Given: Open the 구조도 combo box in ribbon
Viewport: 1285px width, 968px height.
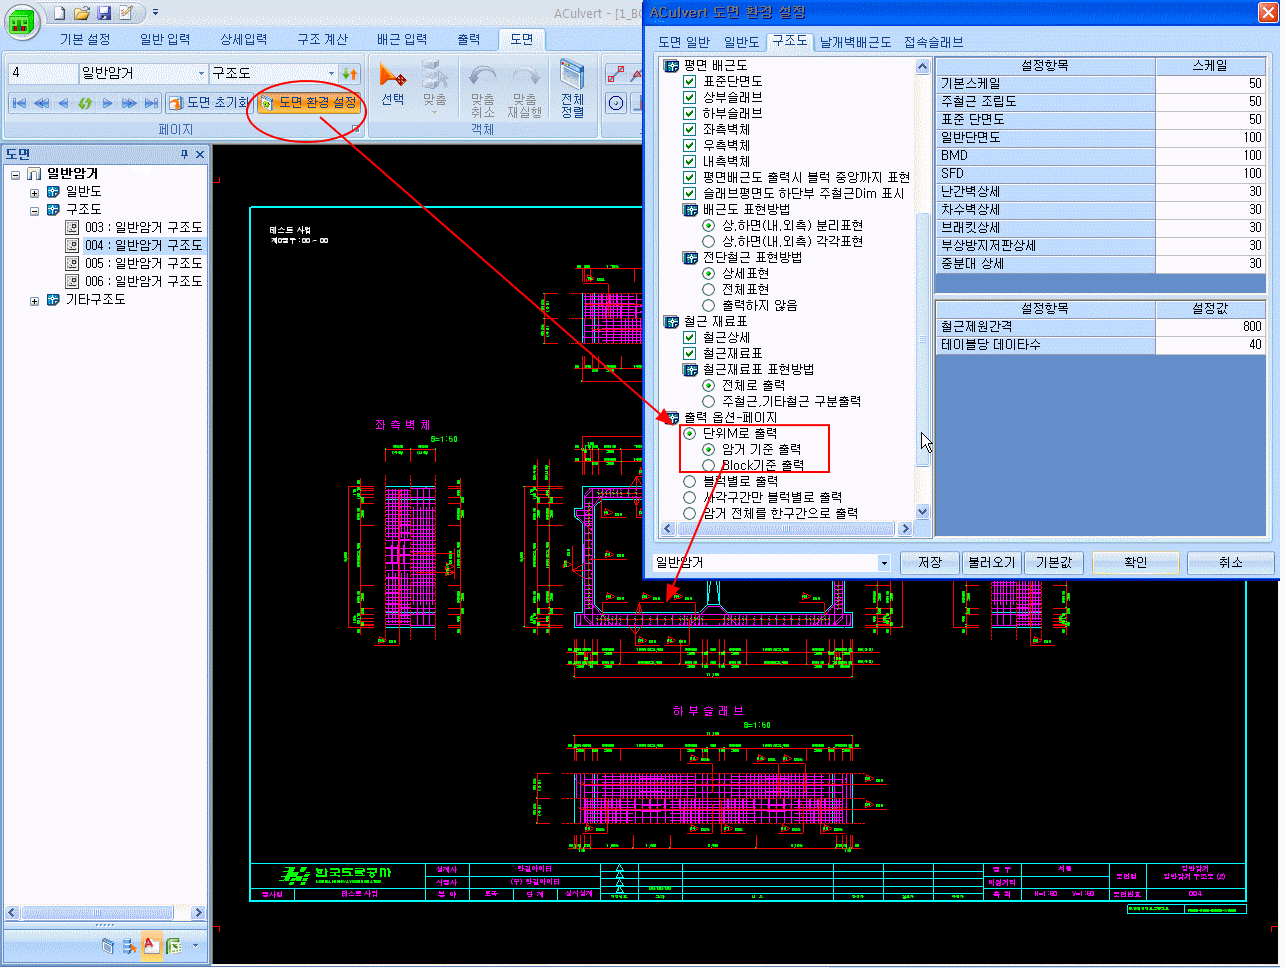Looking at the screenshot, I should (273, 74).
